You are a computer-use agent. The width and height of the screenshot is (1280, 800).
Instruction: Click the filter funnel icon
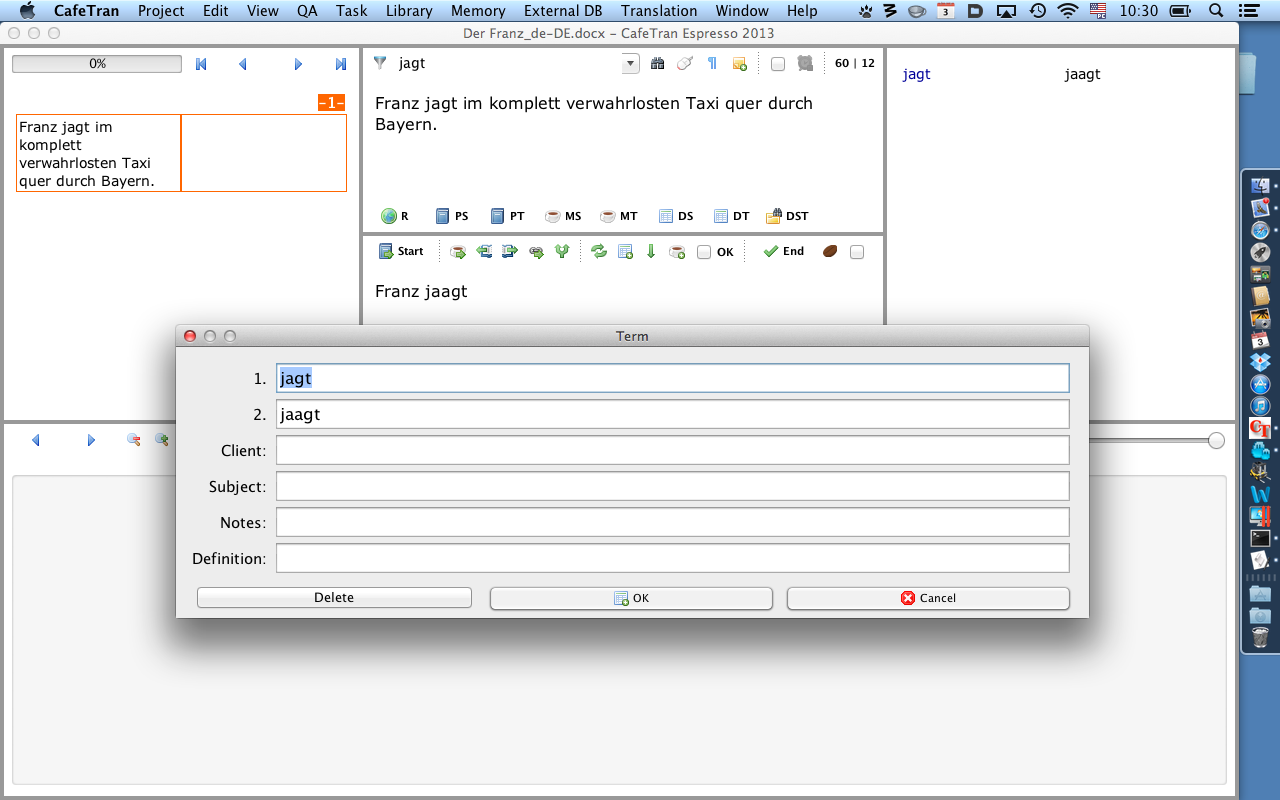[x=380, y=63]
